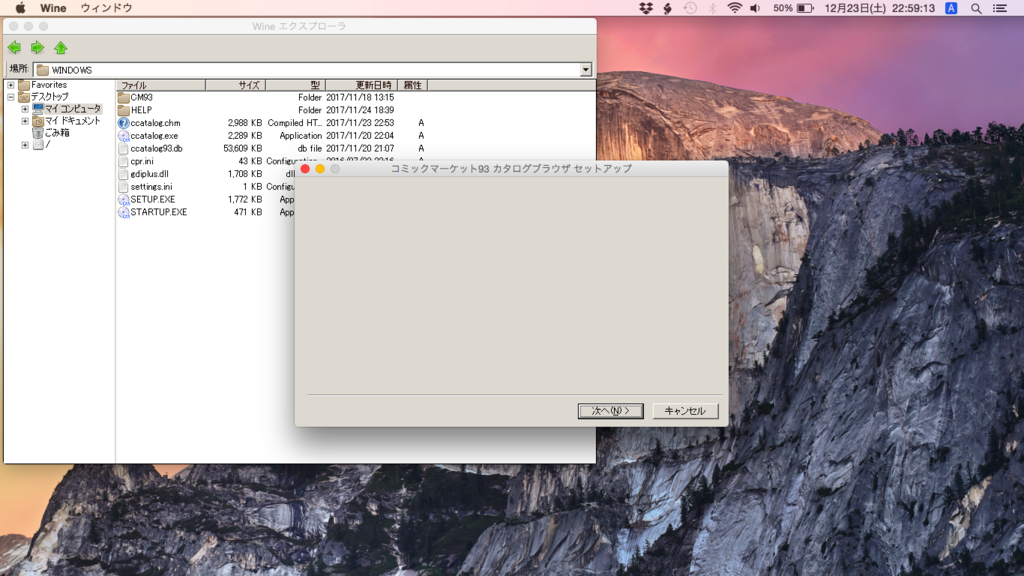Open the Wine menu
Viewport: 1024px width, 576px height.
click(x=53, y=8)
